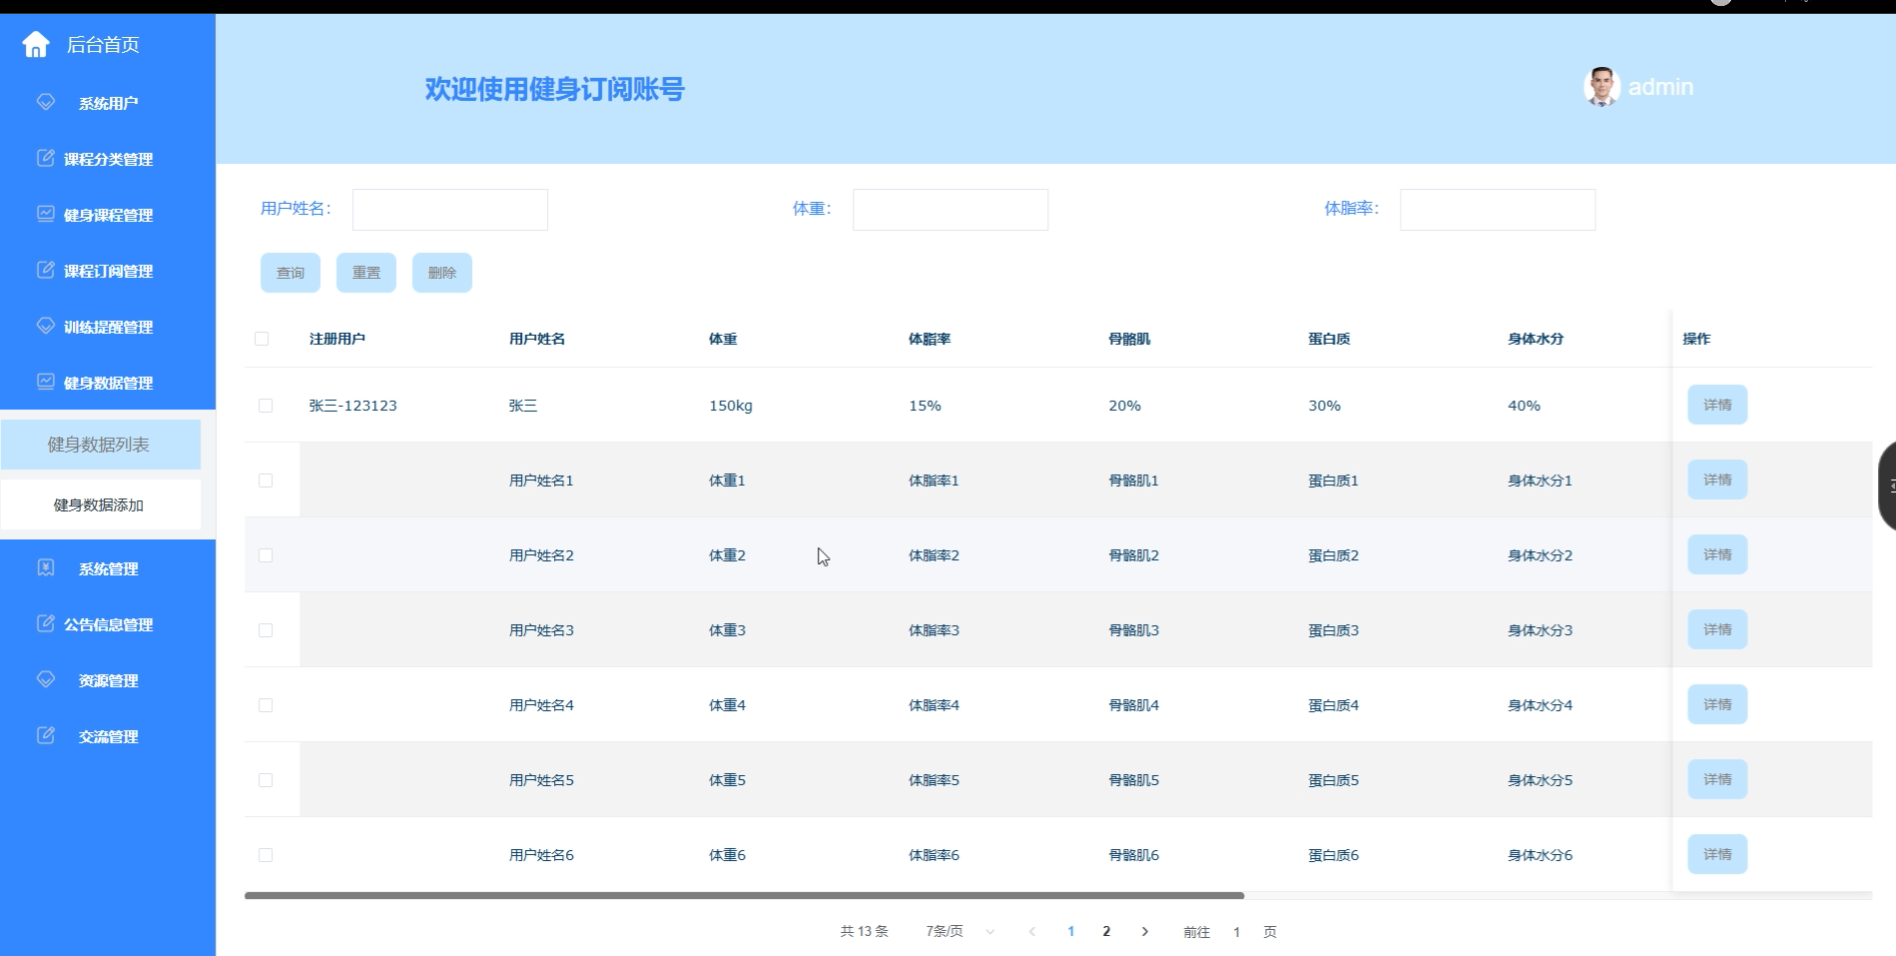Click the 删除 delete button
This screenshot has width=1896, height=956.
click(442, 273)
